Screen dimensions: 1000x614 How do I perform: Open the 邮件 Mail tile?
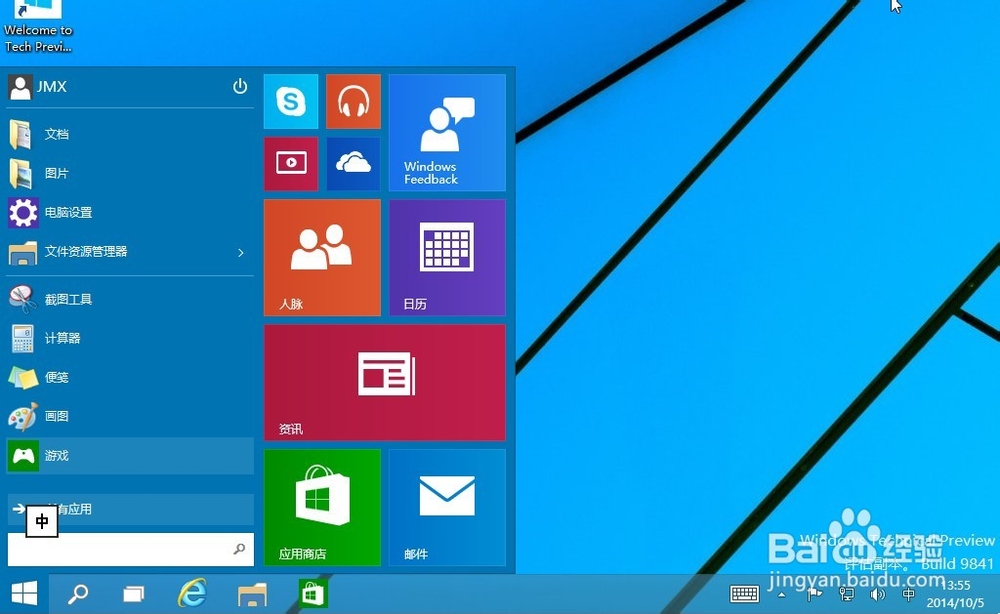pos(447,508)
